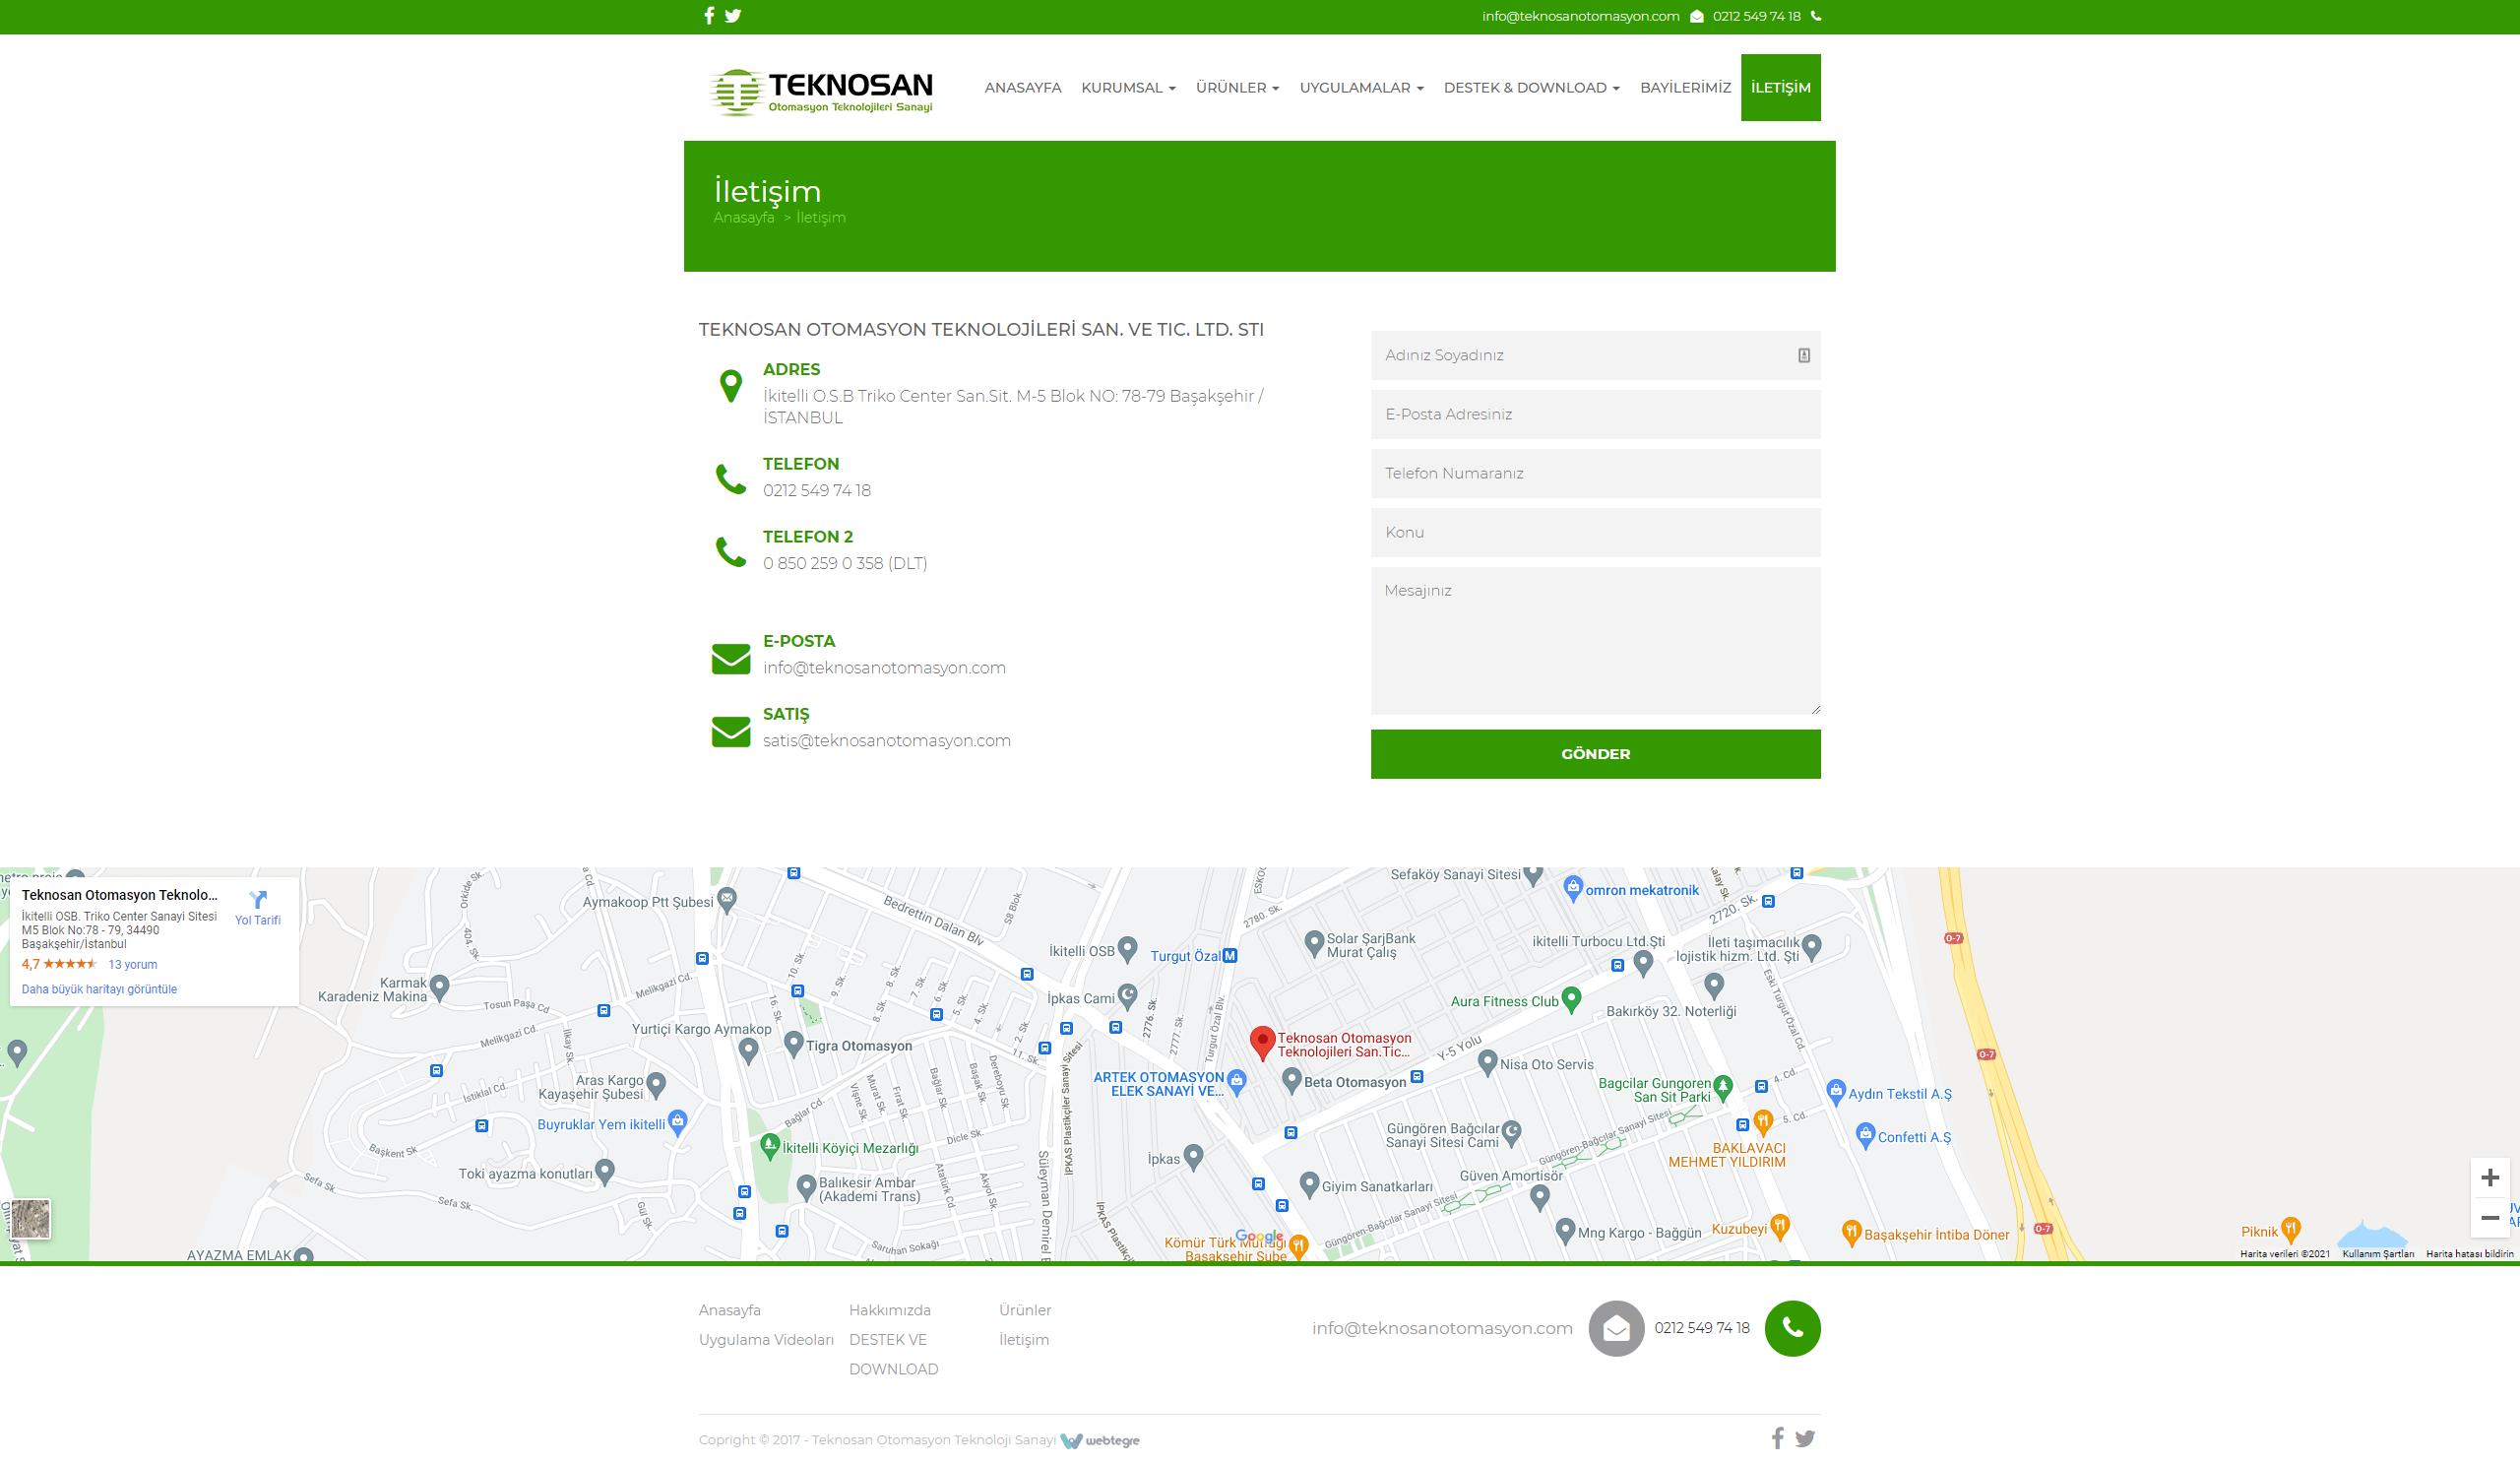
Task: Click phone number 0212 549 74 18 under TELEFON
Action: coord(816,490)
